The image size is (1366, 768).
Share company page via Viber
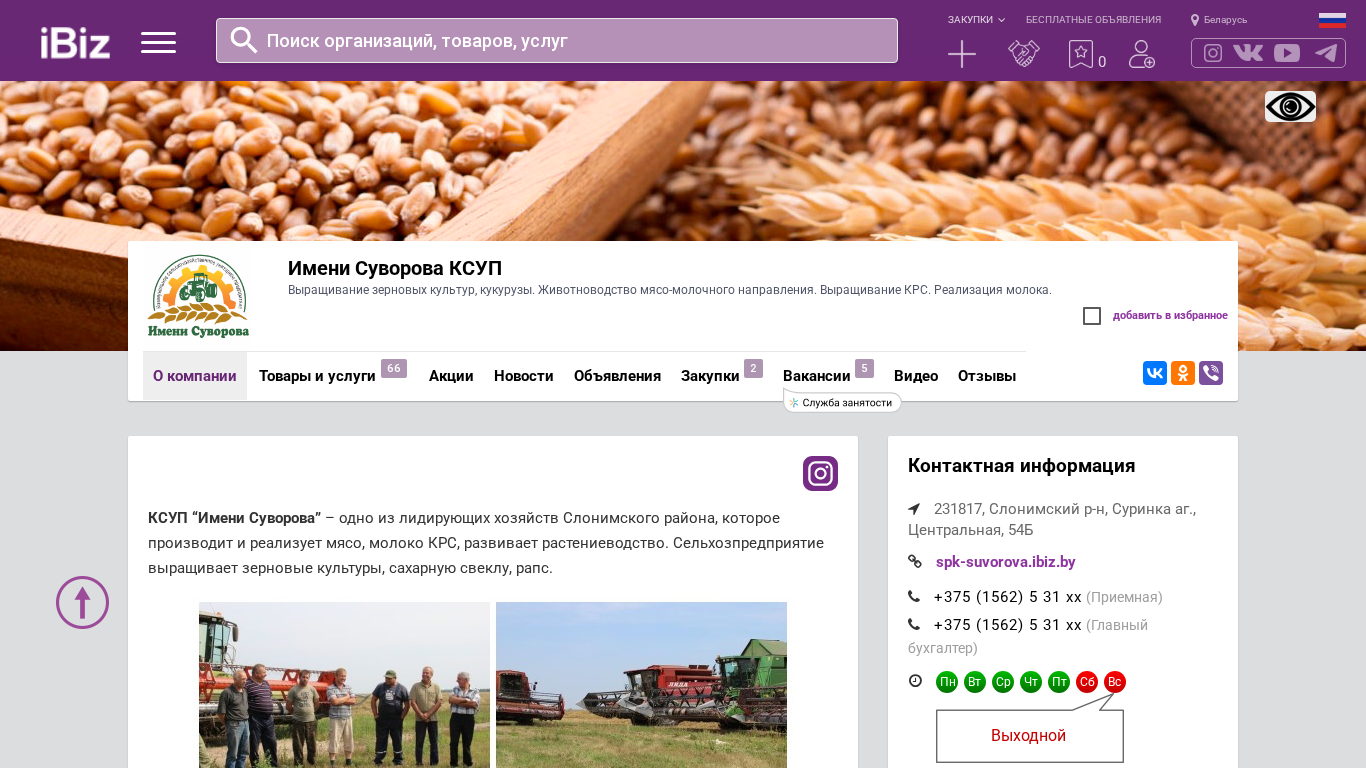coord(1211,373)
